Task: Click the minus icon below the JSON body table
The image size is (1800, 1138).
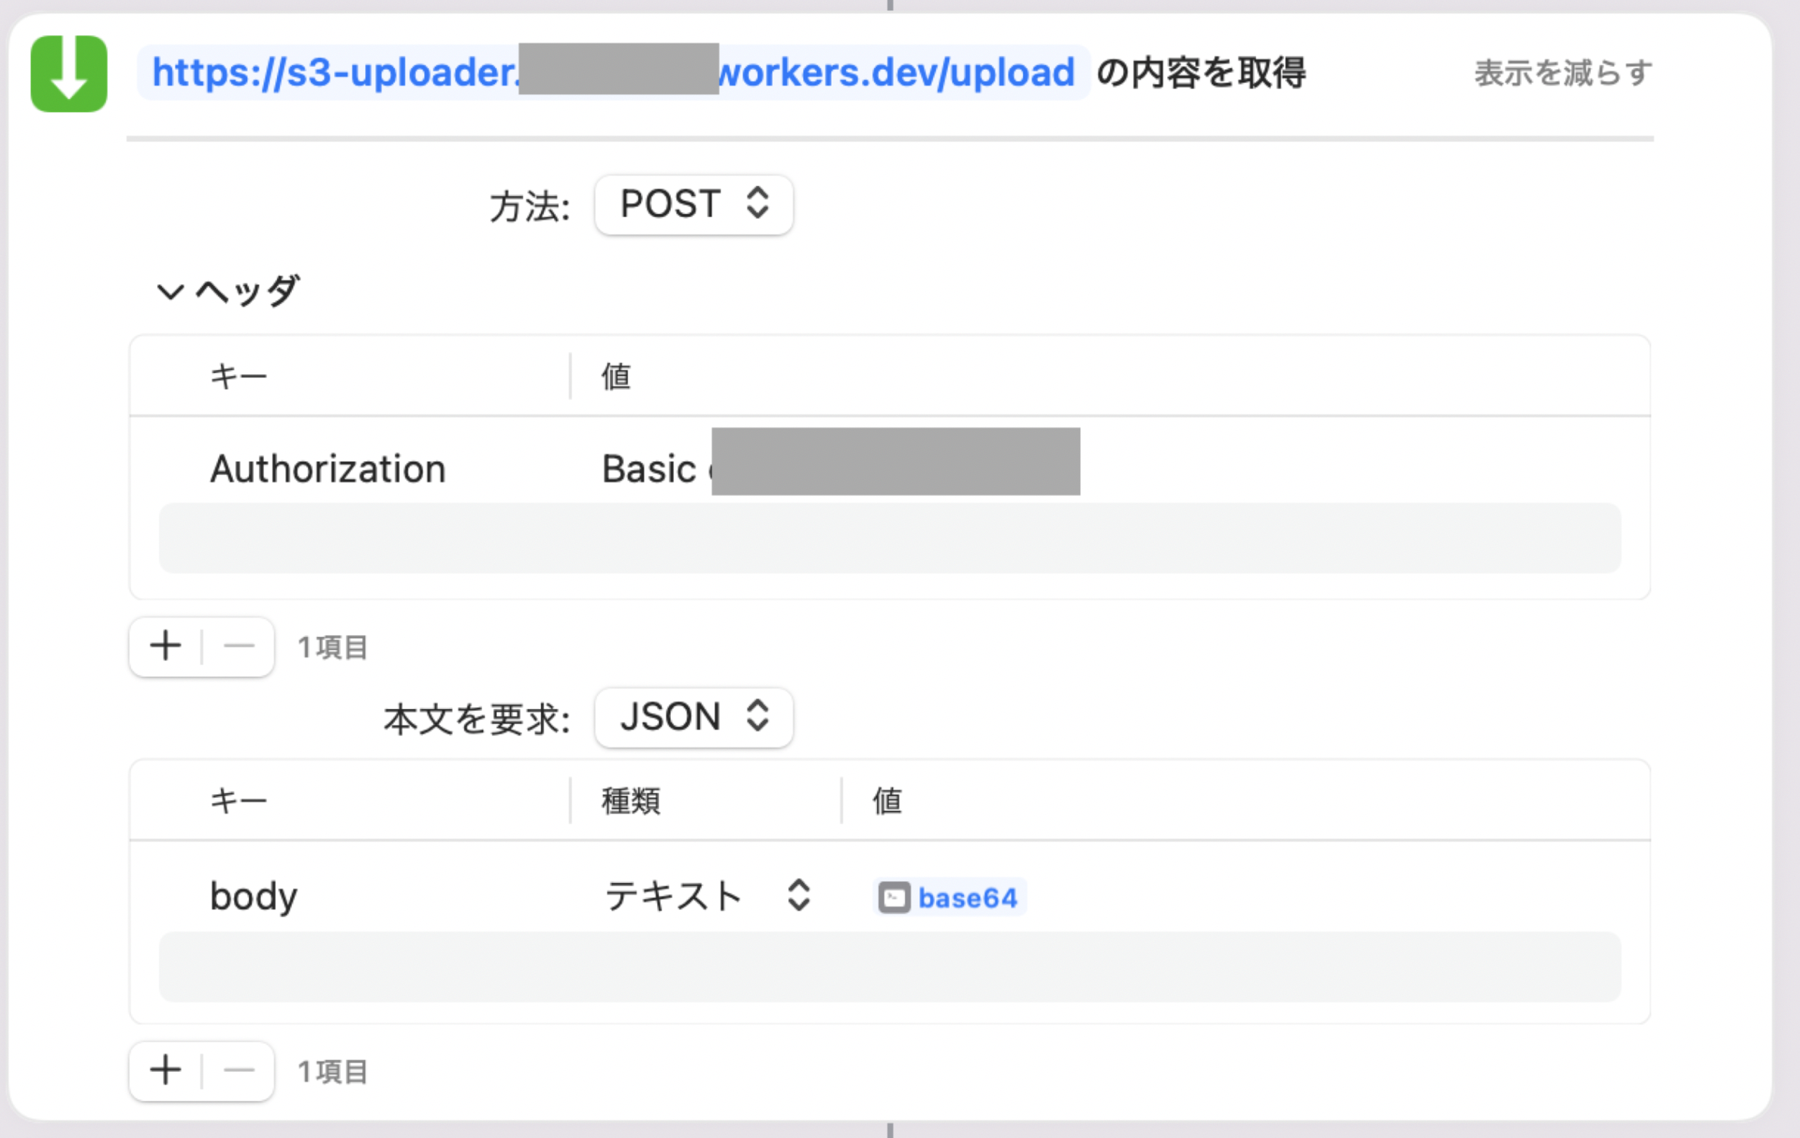Action: point(238,1070)
